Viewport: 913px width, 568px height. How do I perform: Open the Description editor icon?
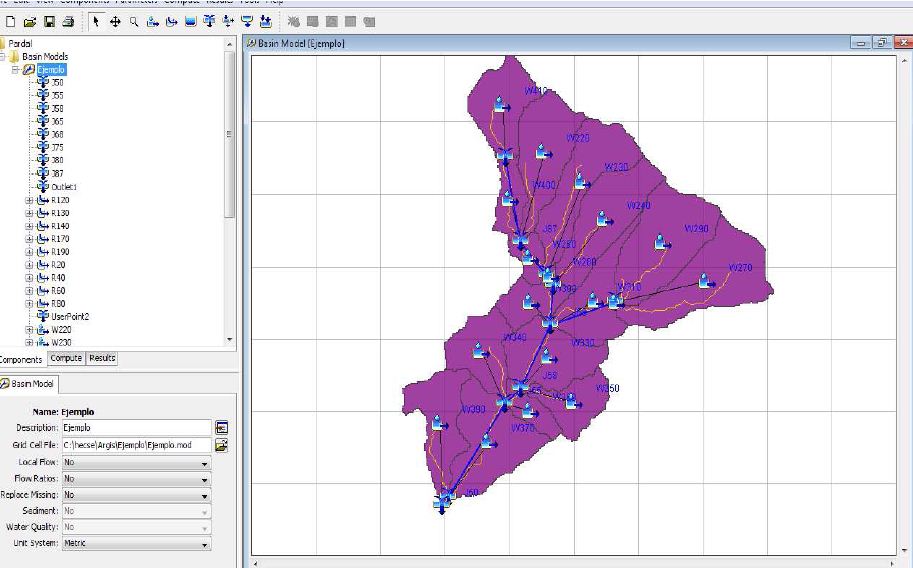222,428
